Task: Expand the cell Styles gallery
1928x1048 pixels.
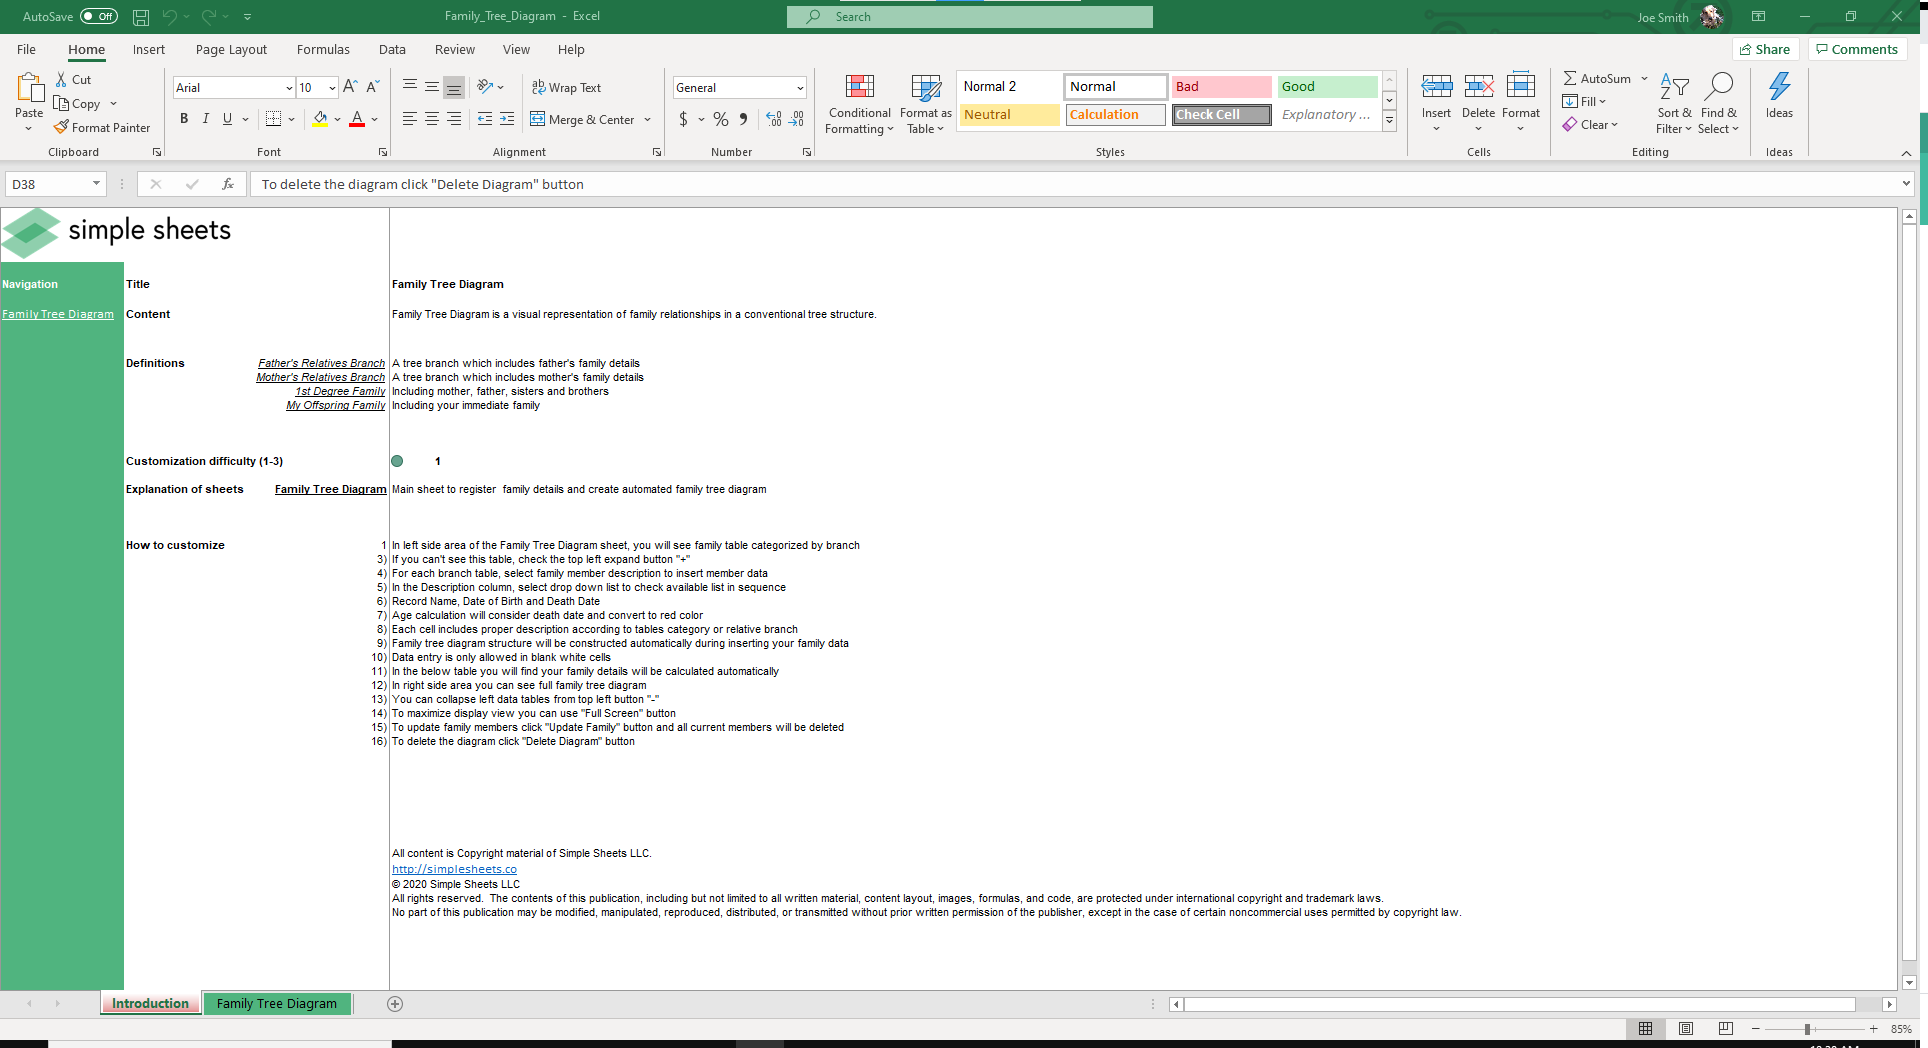Action: (x=1389, y=121)
